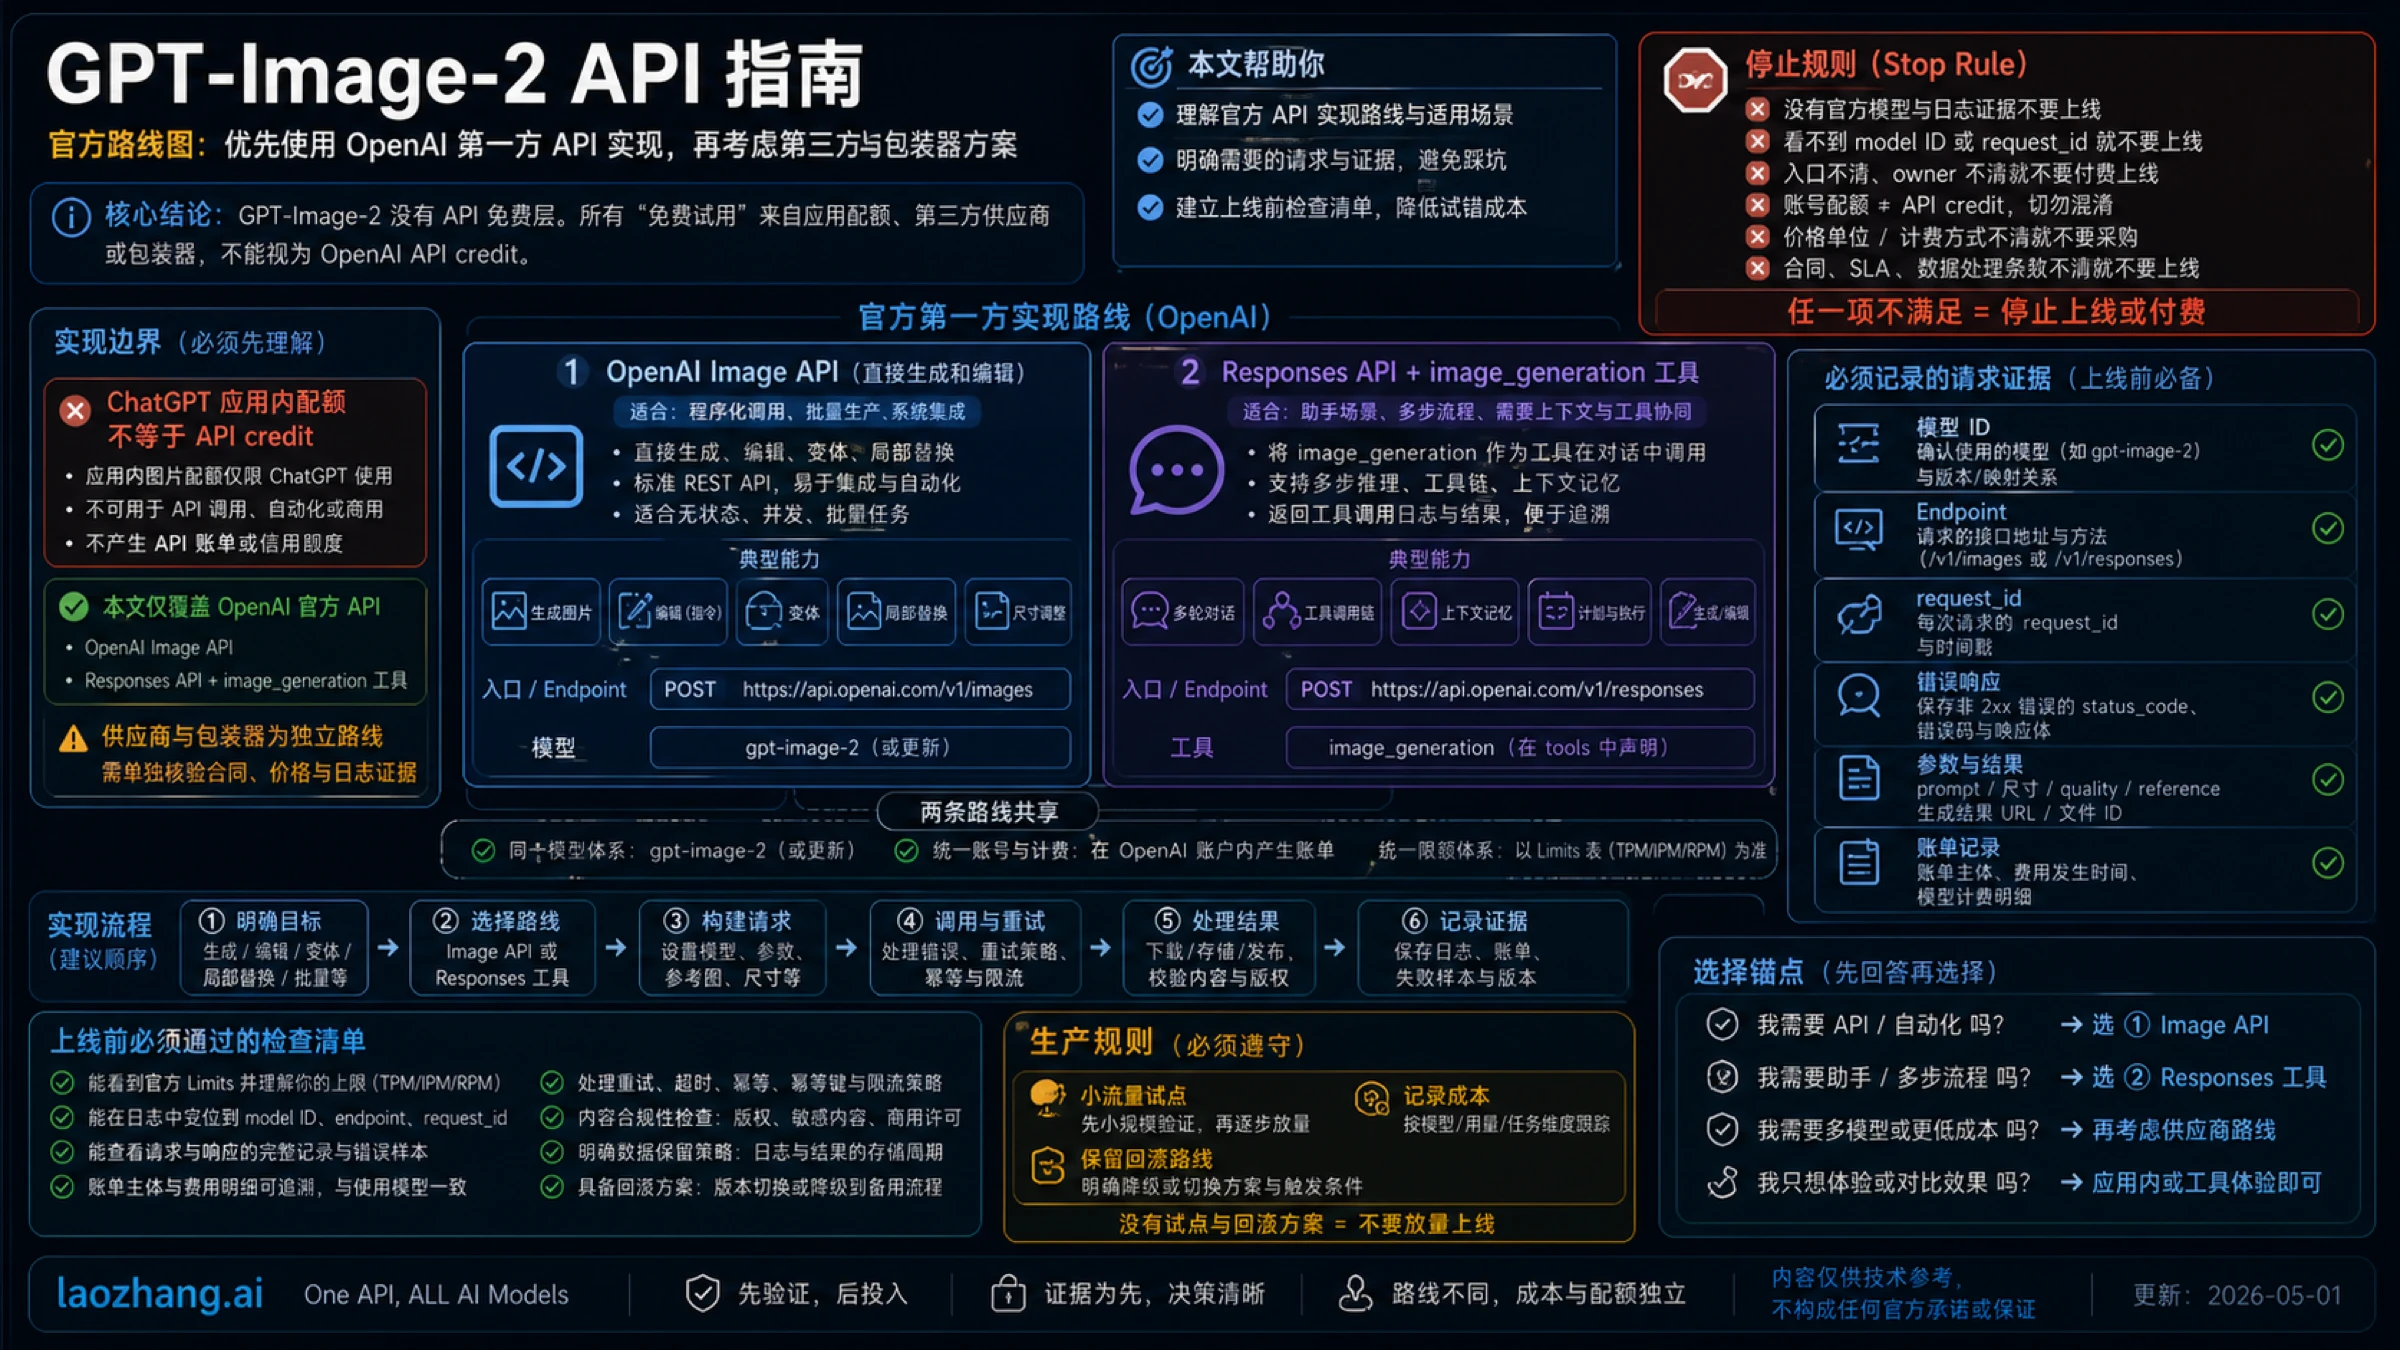The height and width of the screenshot is (1350, 2400).
Task: Toggle the green check for request_id row
Action: (2328, 613)
